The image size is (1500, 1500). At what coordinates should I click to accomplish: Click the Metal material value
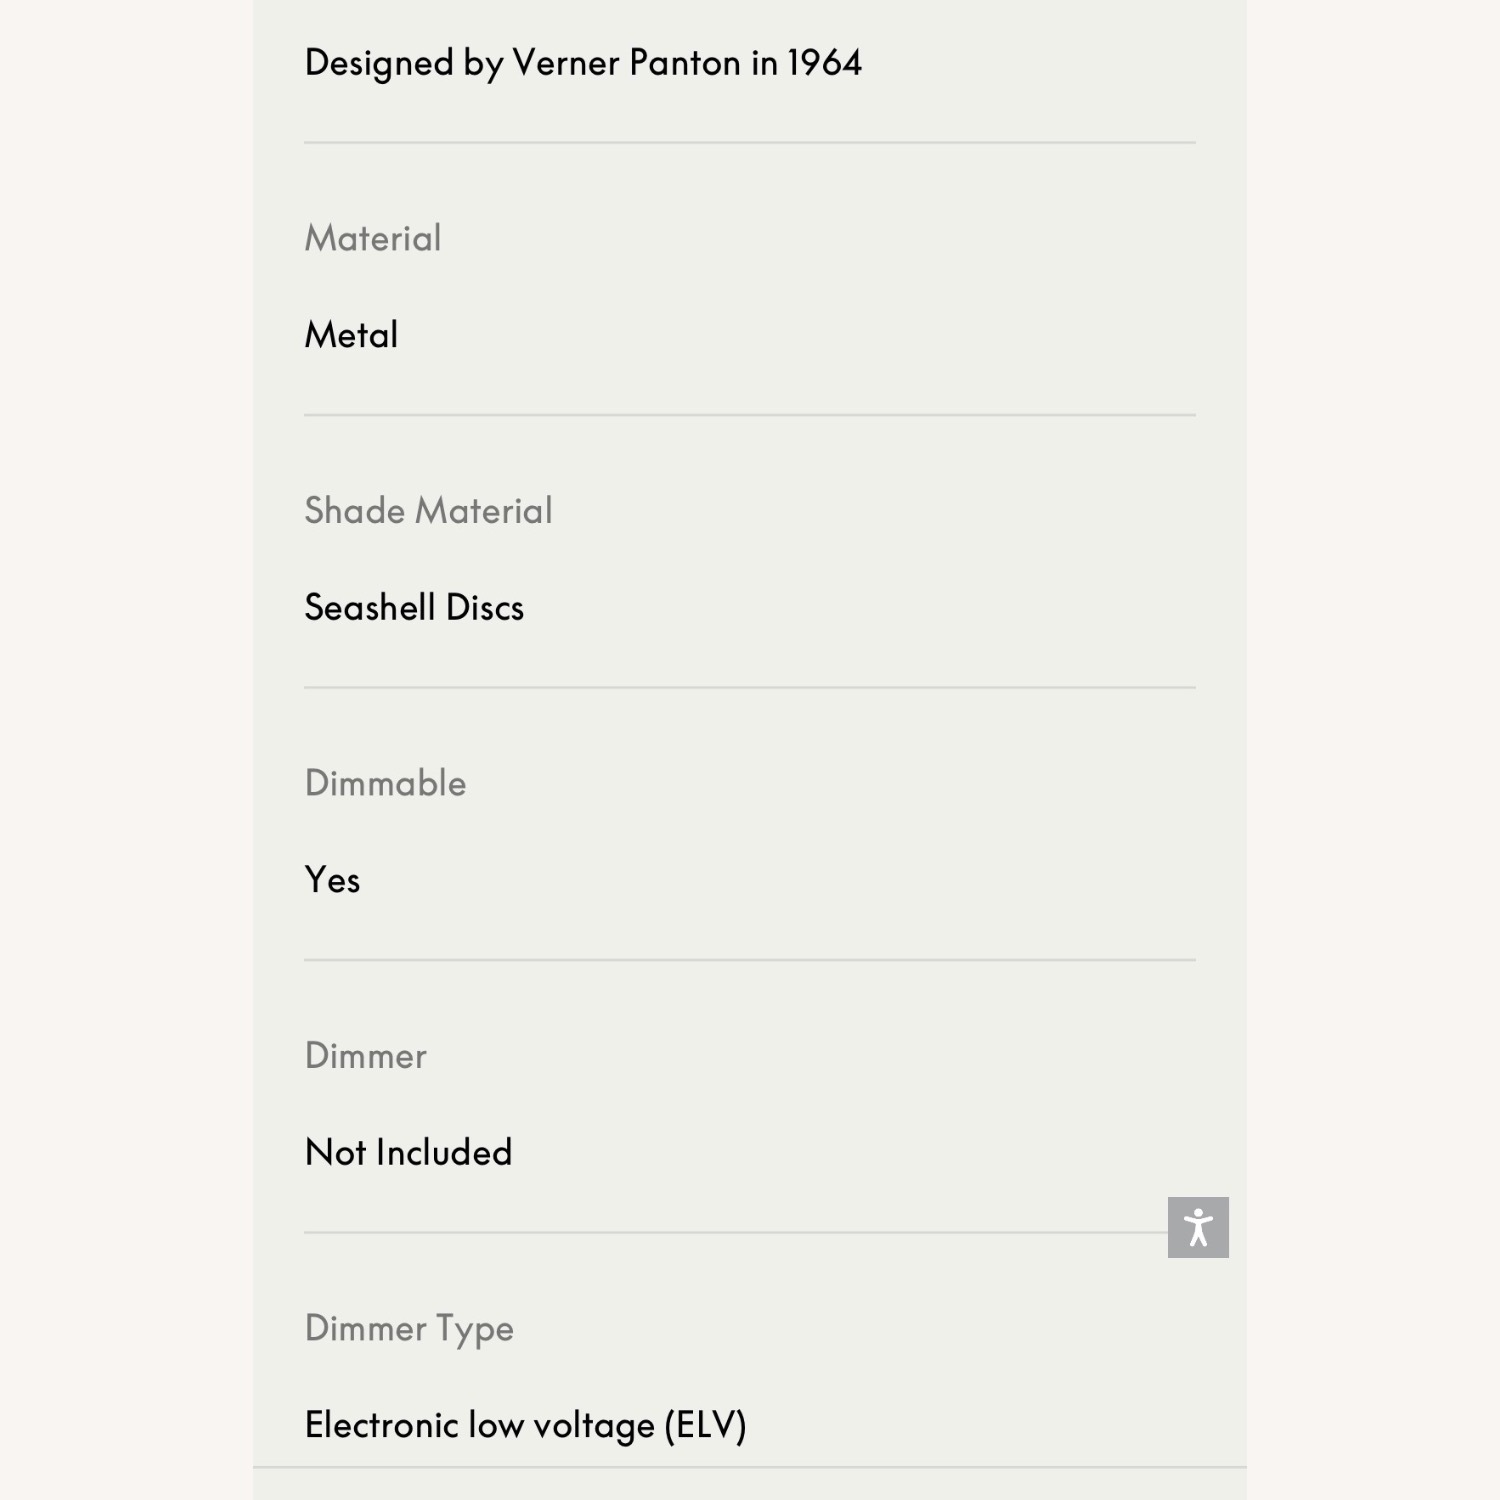tap(351, 334)
